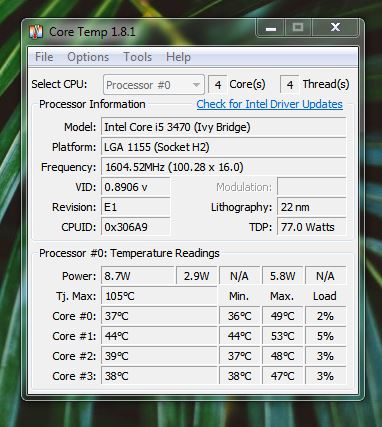Click Core #2 load value
The image size is (382, 427).
point(325,356)
